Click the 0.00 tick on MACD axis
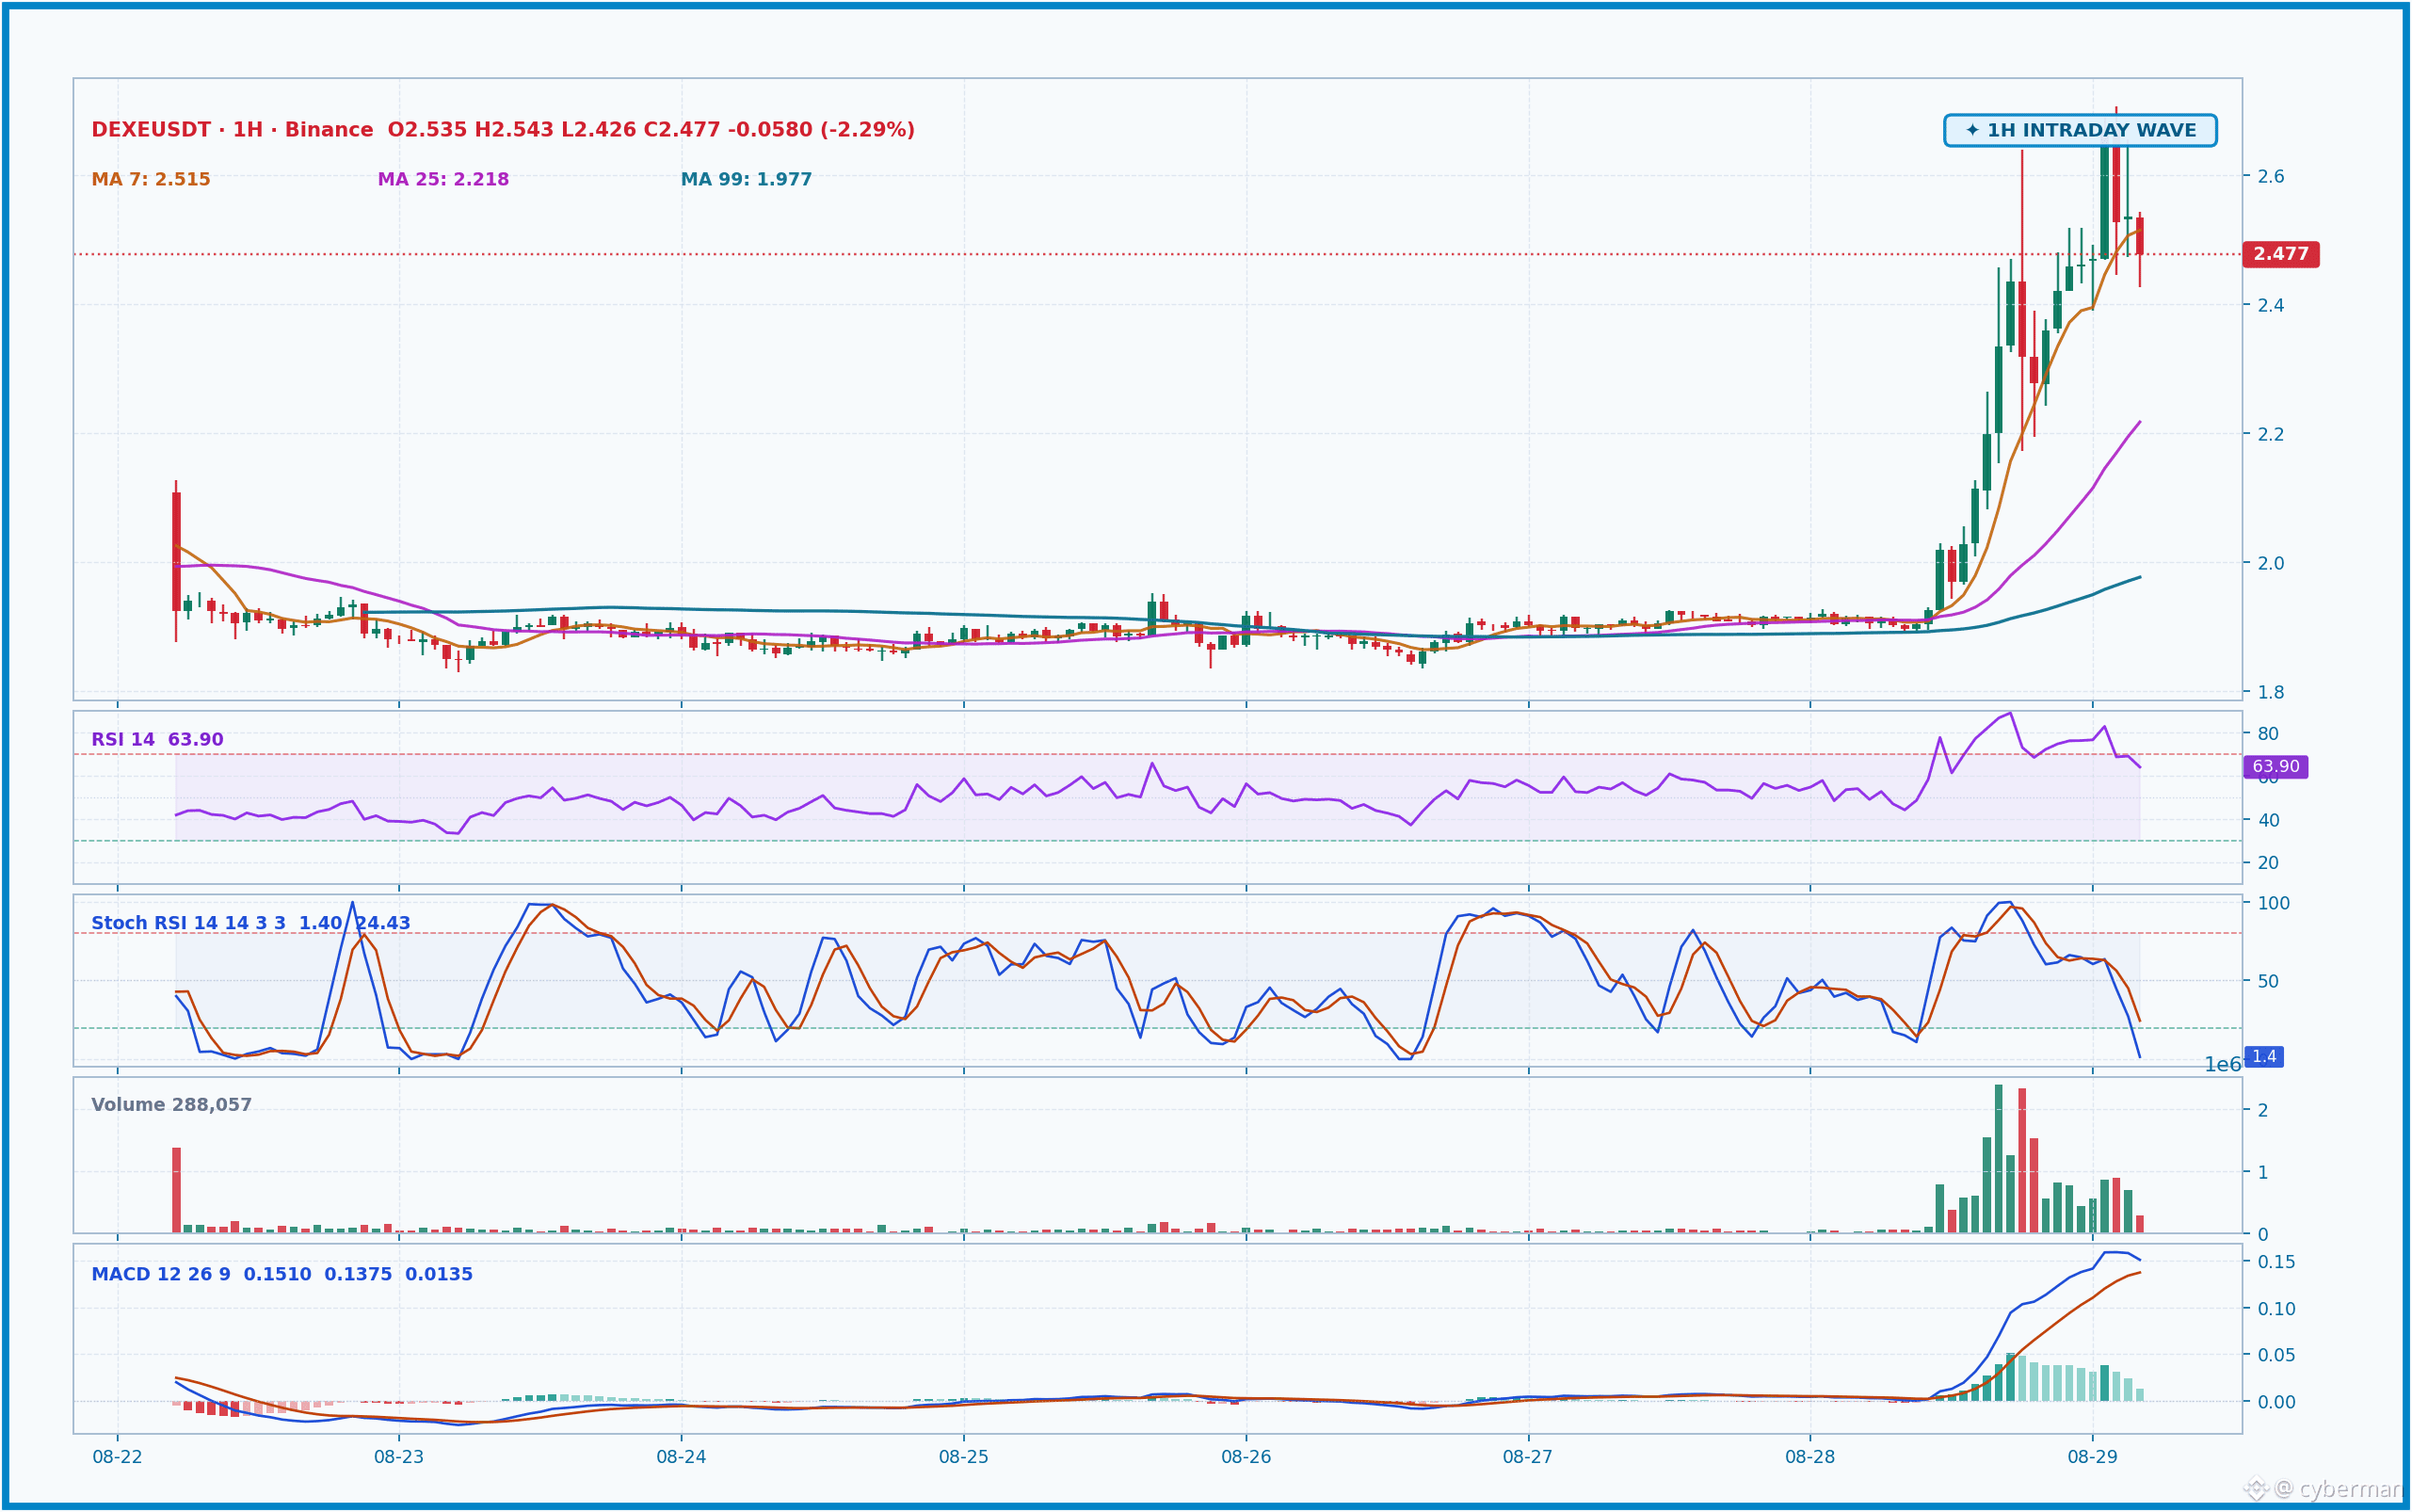Screen dimensions: 2412x1512 (x=2276, y=1402)
